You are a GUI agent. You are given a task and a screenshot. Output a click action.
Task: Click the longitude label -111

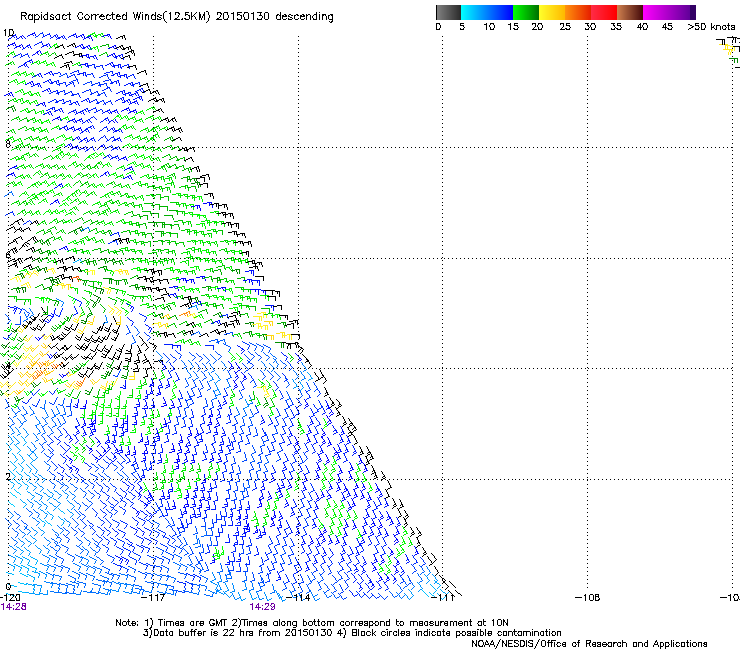pos(443,598)
